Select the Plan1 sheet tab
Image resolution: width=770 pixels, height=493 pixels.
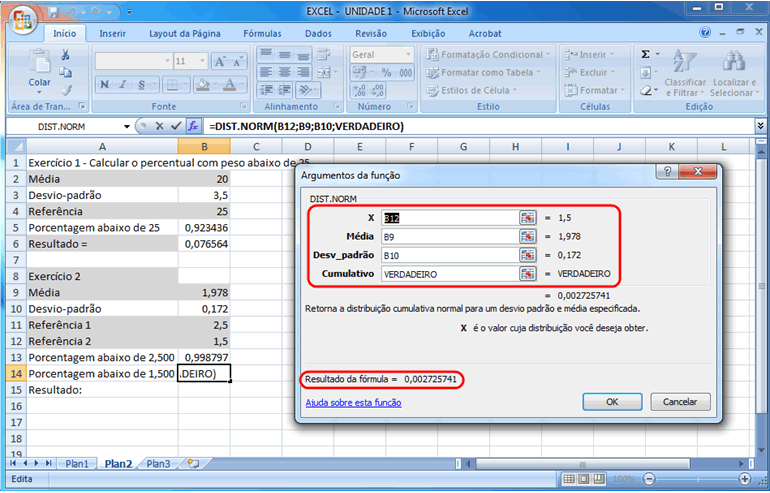tap(77, 464)
